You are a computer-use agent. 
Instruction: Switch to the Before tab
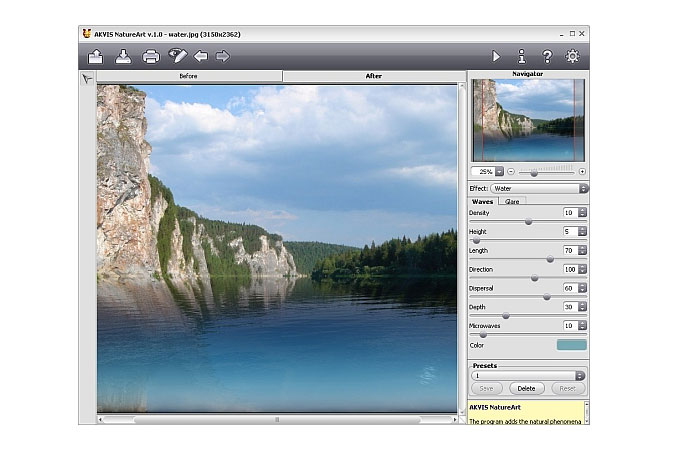[189, 76]
